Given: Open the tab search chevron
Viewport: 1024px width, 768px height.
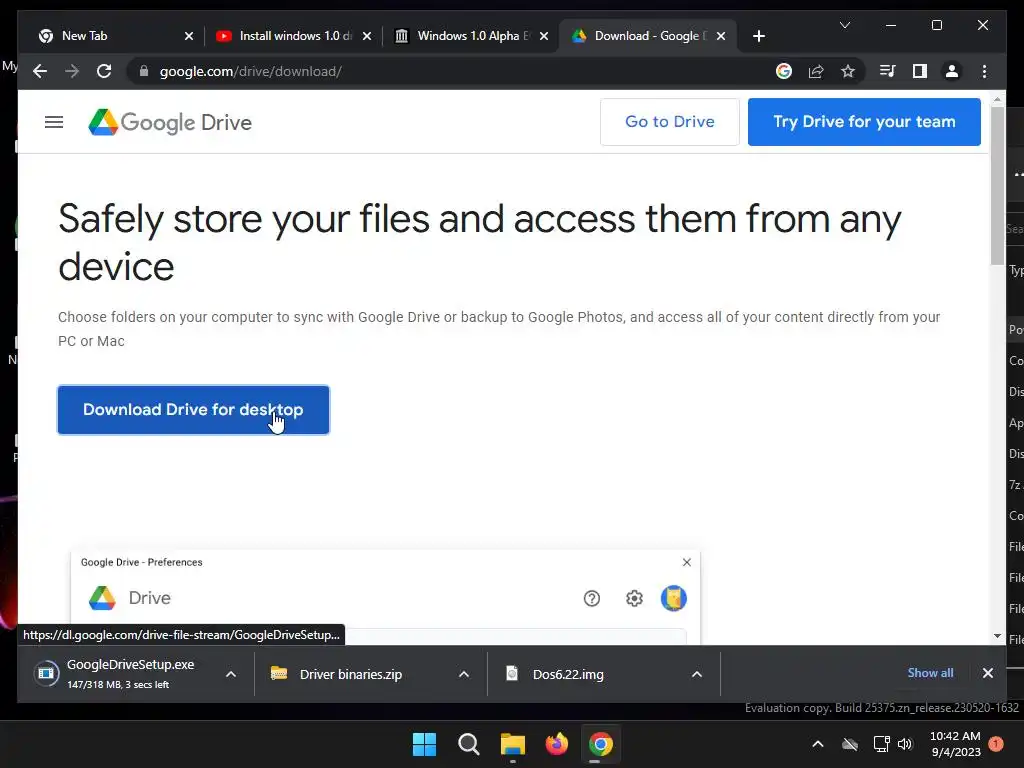Looking at the screenshot, I should click(x=844, y=25).
